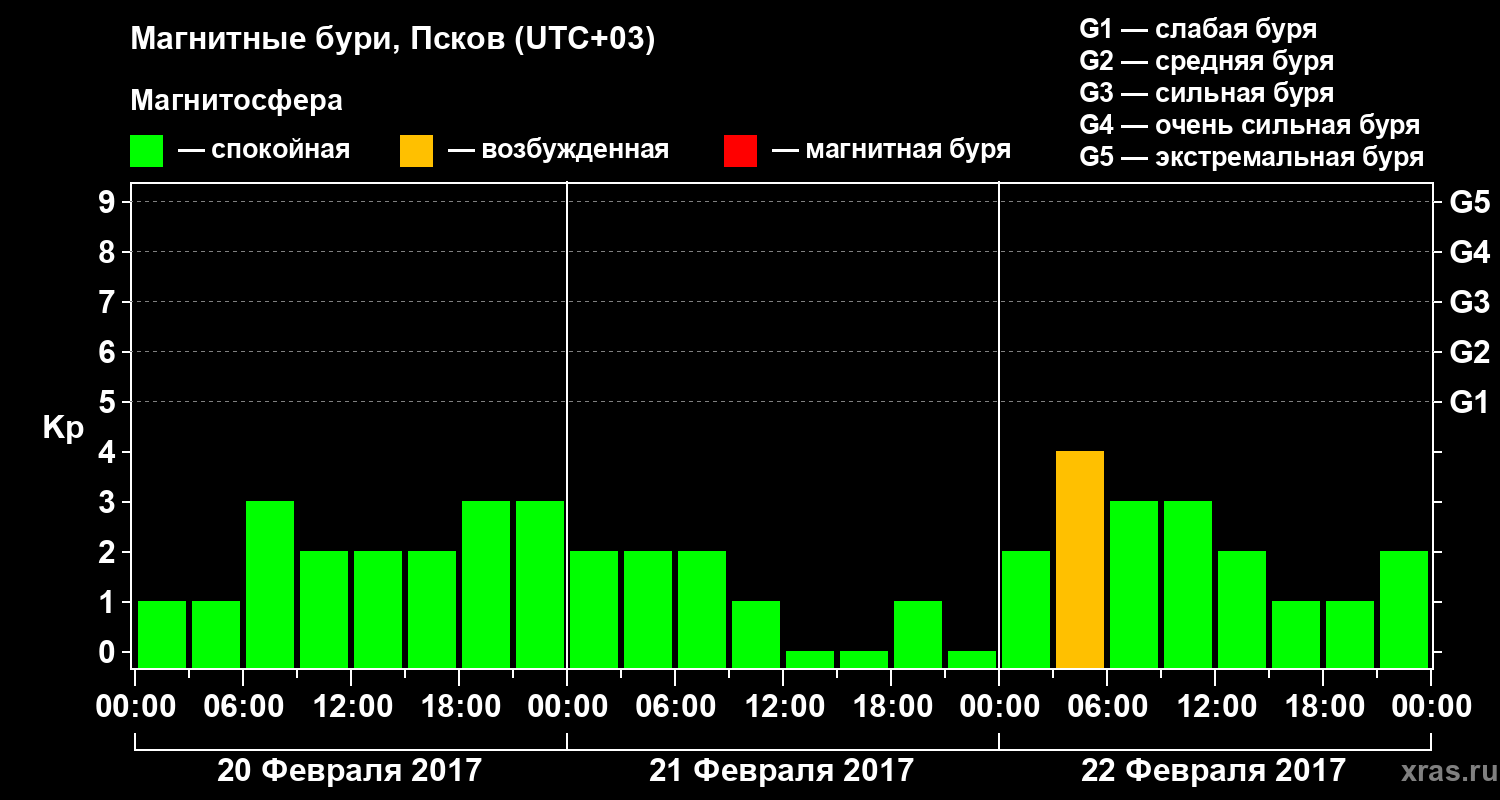Click the 12:00 time label for 22 February

[x=1215, y=707]
